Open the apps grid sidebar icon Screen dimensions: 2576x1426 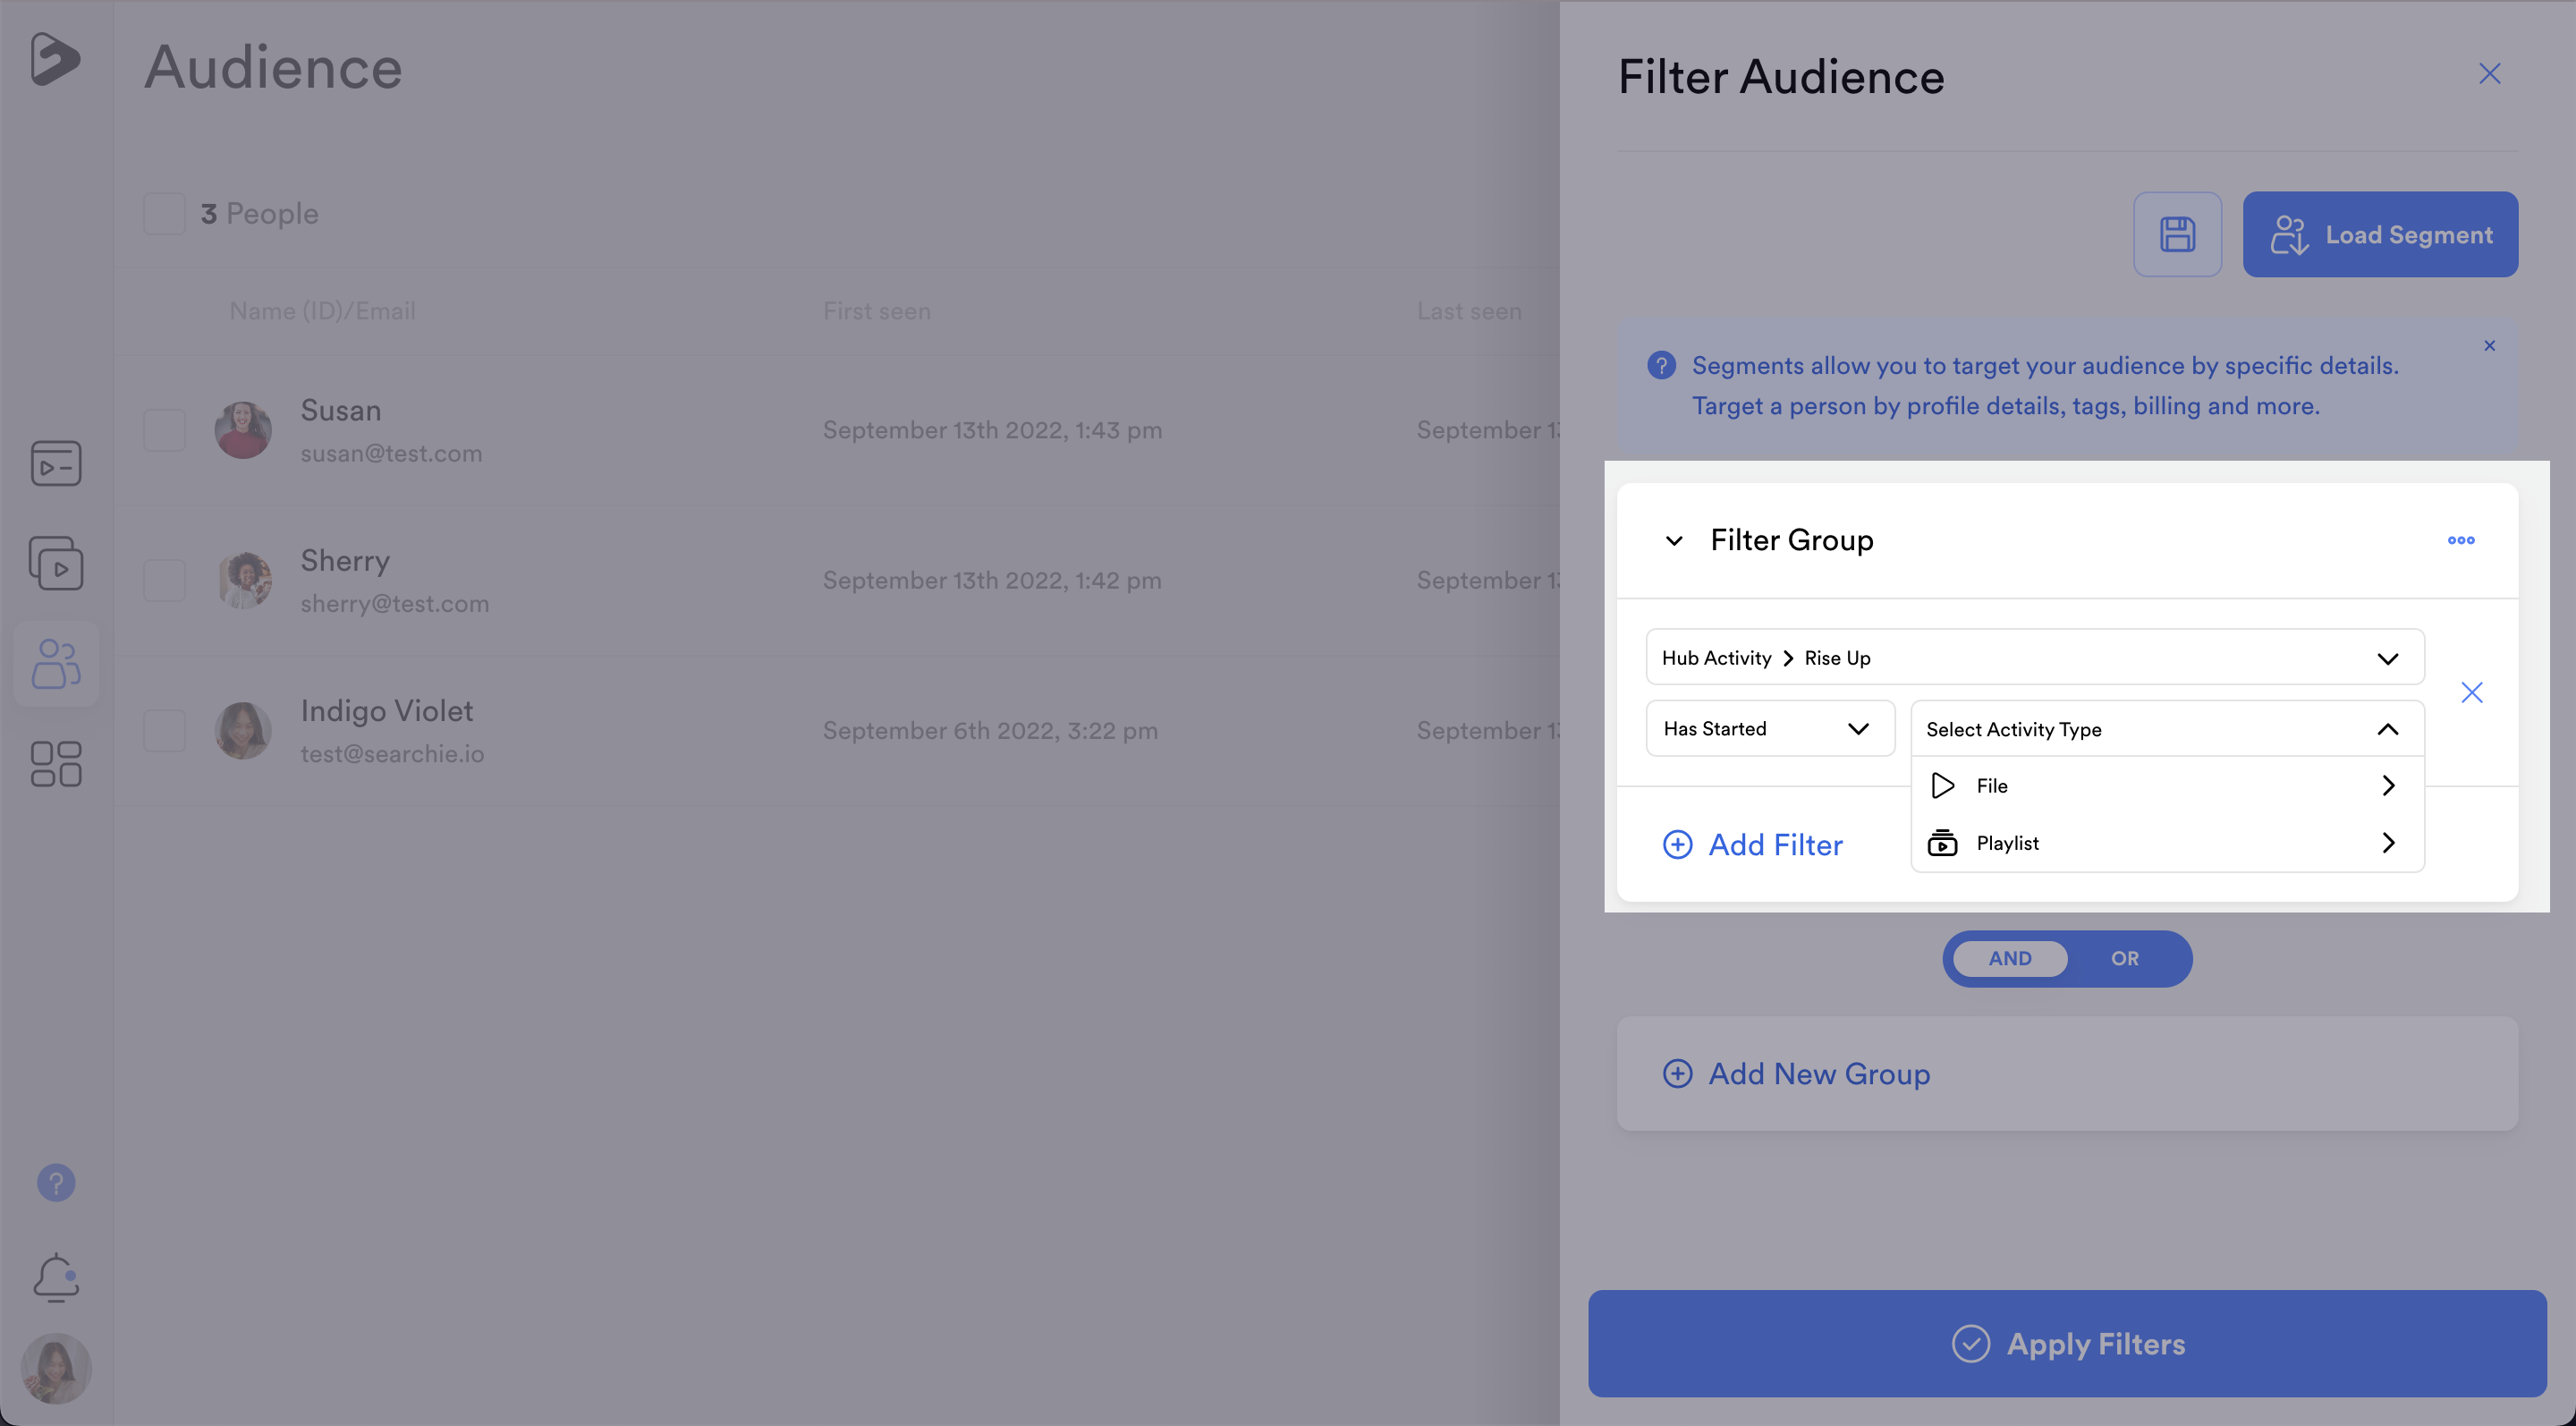tap(56, 764)
